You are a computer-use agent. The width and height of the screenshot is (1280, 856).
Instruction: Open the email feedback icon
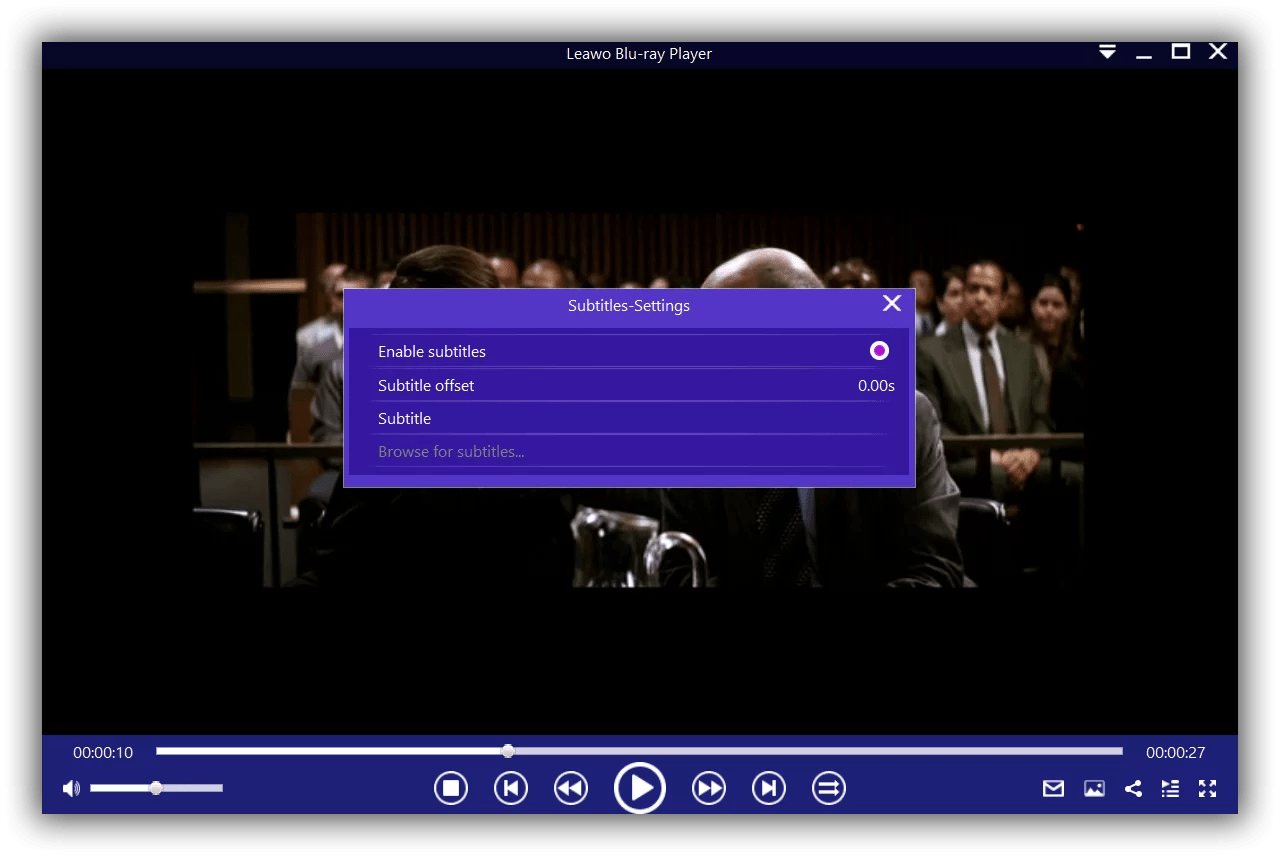tap(1052, 788)
